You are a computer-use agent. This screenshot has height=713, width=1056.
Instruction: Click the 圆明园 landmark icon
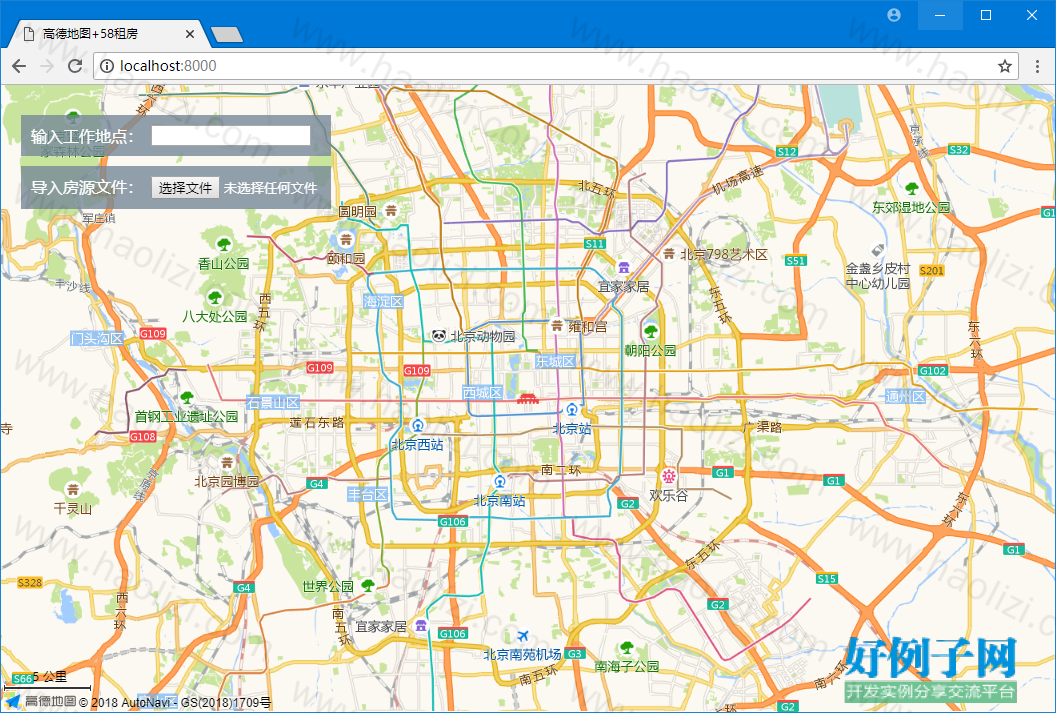coord(391,211)
